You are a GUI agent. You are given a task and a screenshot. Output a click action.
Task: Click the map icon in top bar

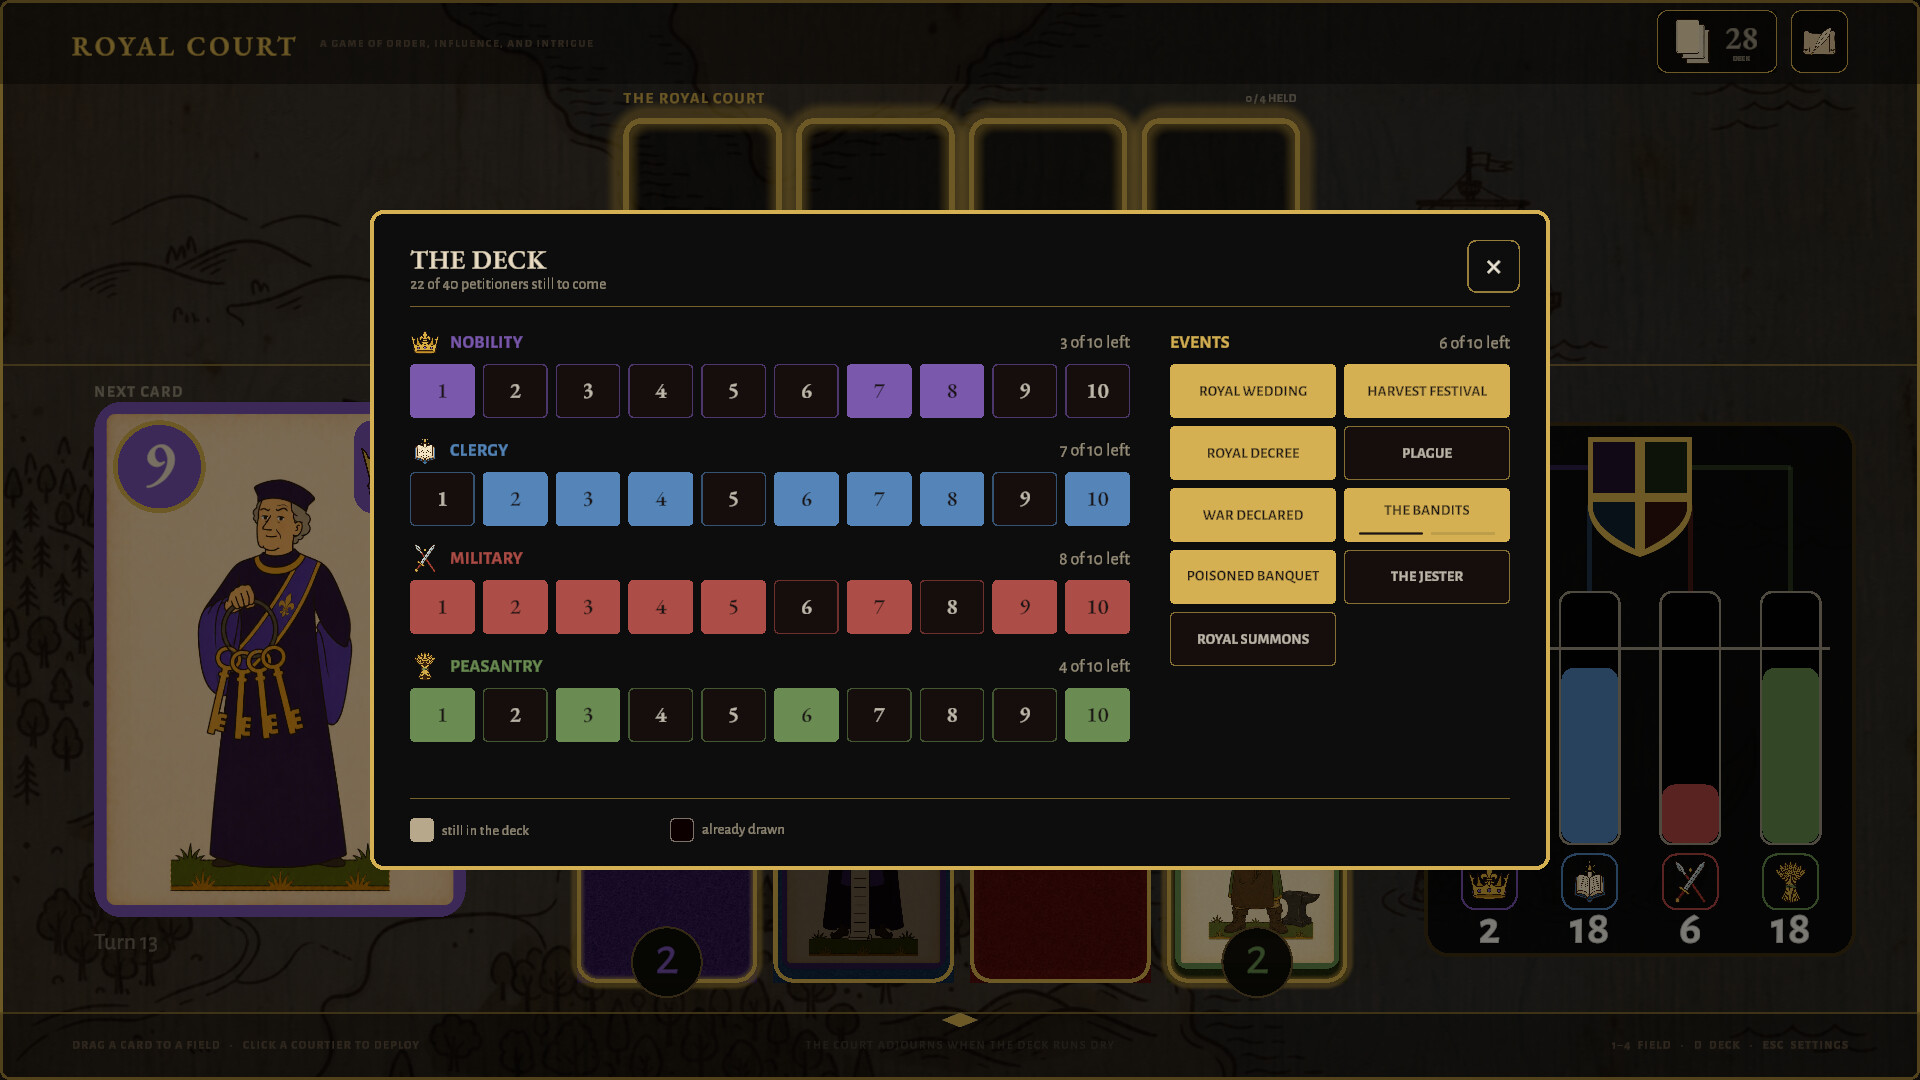coord(1819,42)
